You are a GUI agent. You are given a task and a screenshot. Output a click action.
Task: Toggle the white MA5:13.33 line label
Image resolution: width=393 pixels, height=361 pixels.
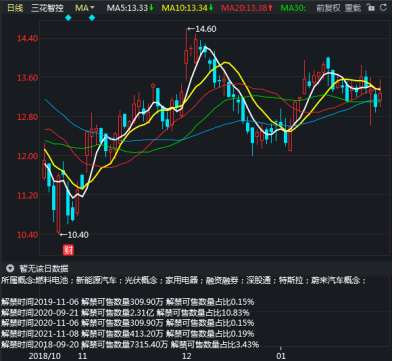[x=130, y=8]
